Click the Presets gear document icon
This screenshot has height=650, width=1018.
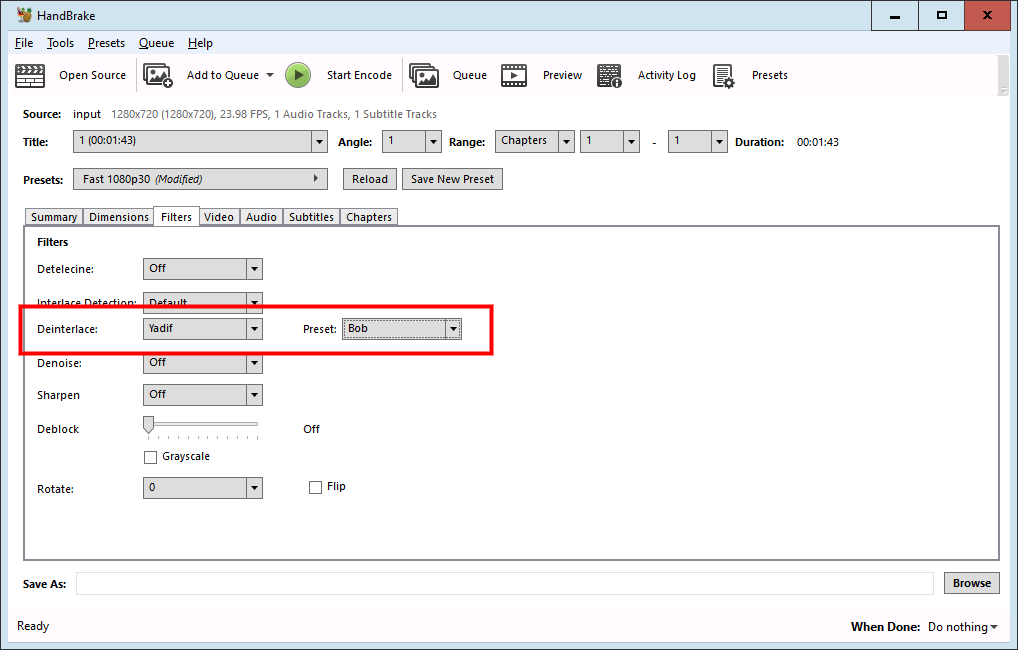click(723, 75)
